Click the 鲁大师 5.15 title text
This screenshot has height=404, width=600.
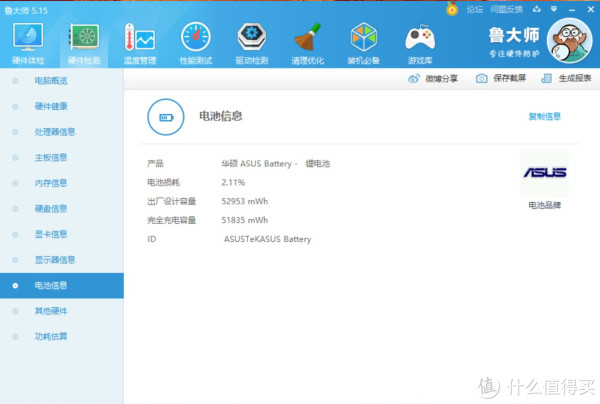26,10
